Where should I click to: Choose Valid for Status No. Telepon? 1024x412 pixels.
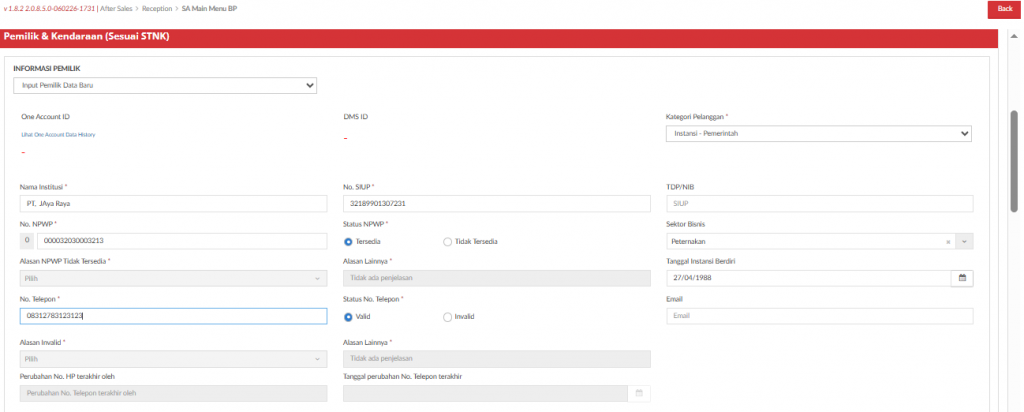coord(348,317)
